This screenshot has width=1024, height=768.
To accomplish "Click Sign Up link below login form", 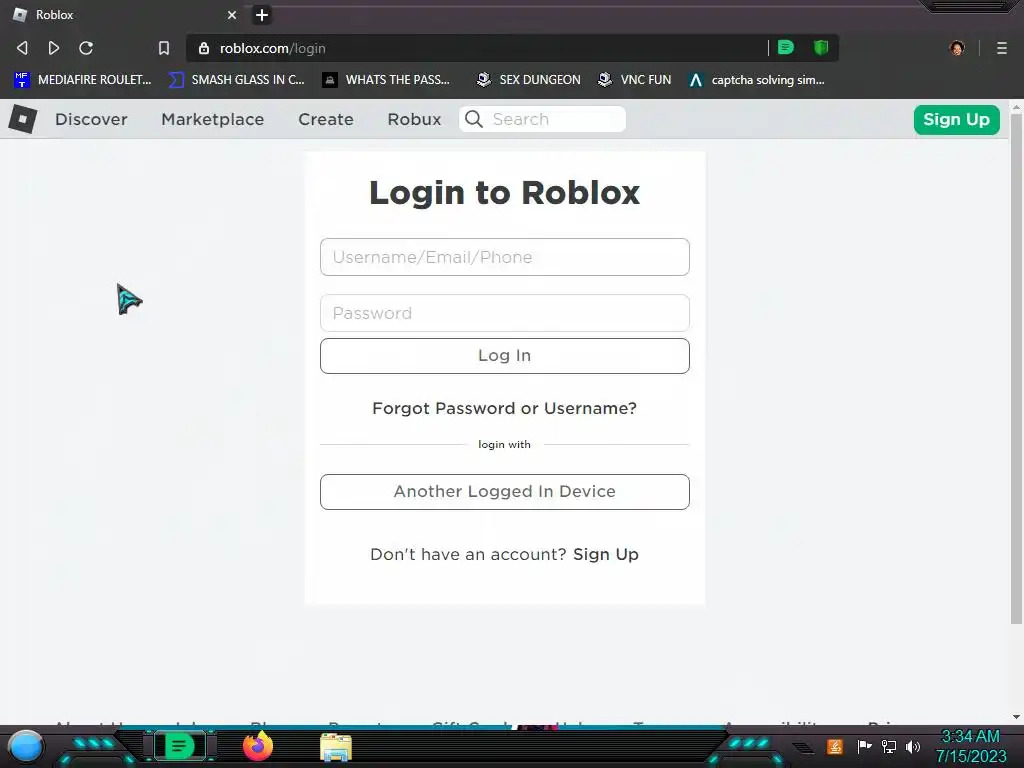I will coord(605,554).
